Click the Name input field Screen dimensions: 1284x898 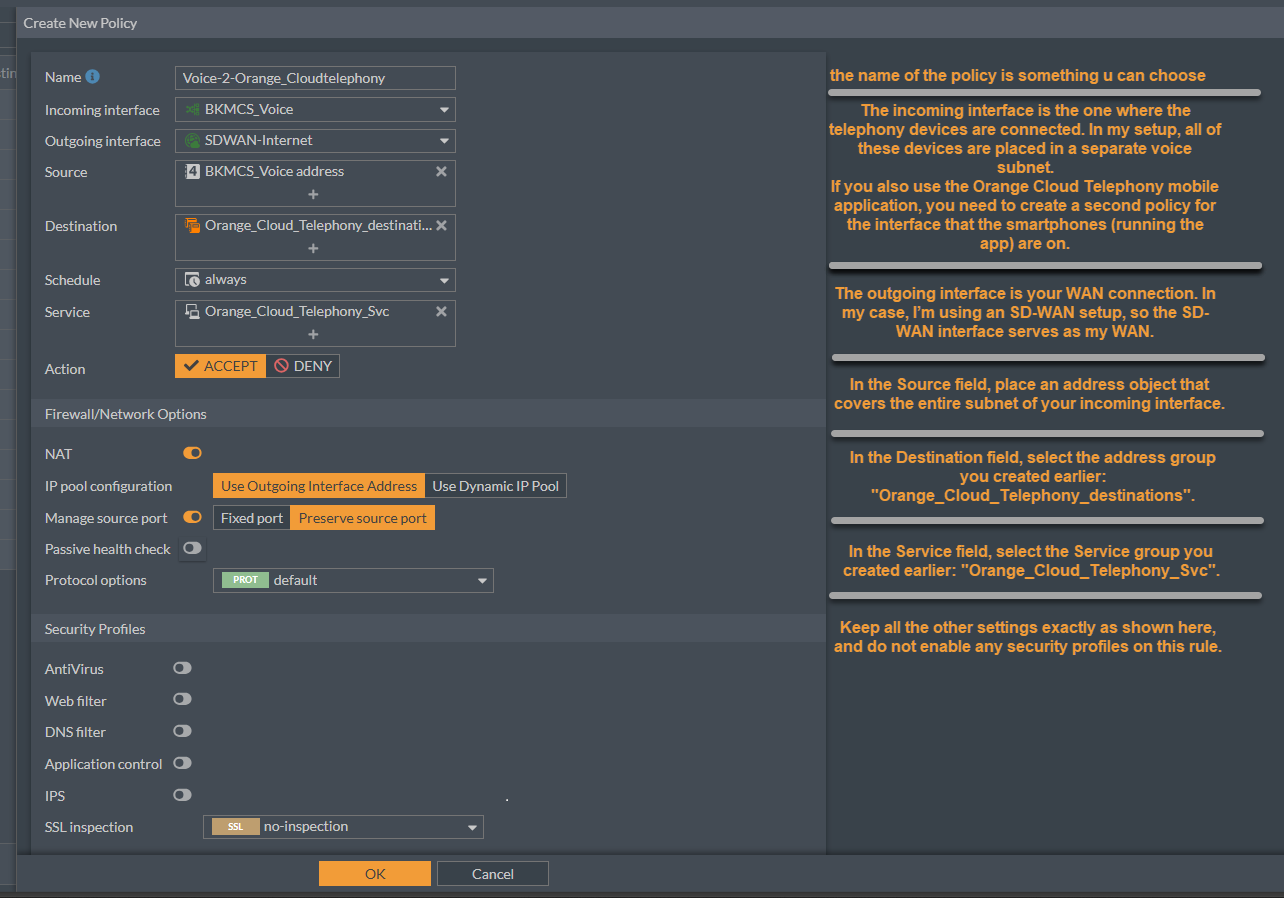pos(315,77)
